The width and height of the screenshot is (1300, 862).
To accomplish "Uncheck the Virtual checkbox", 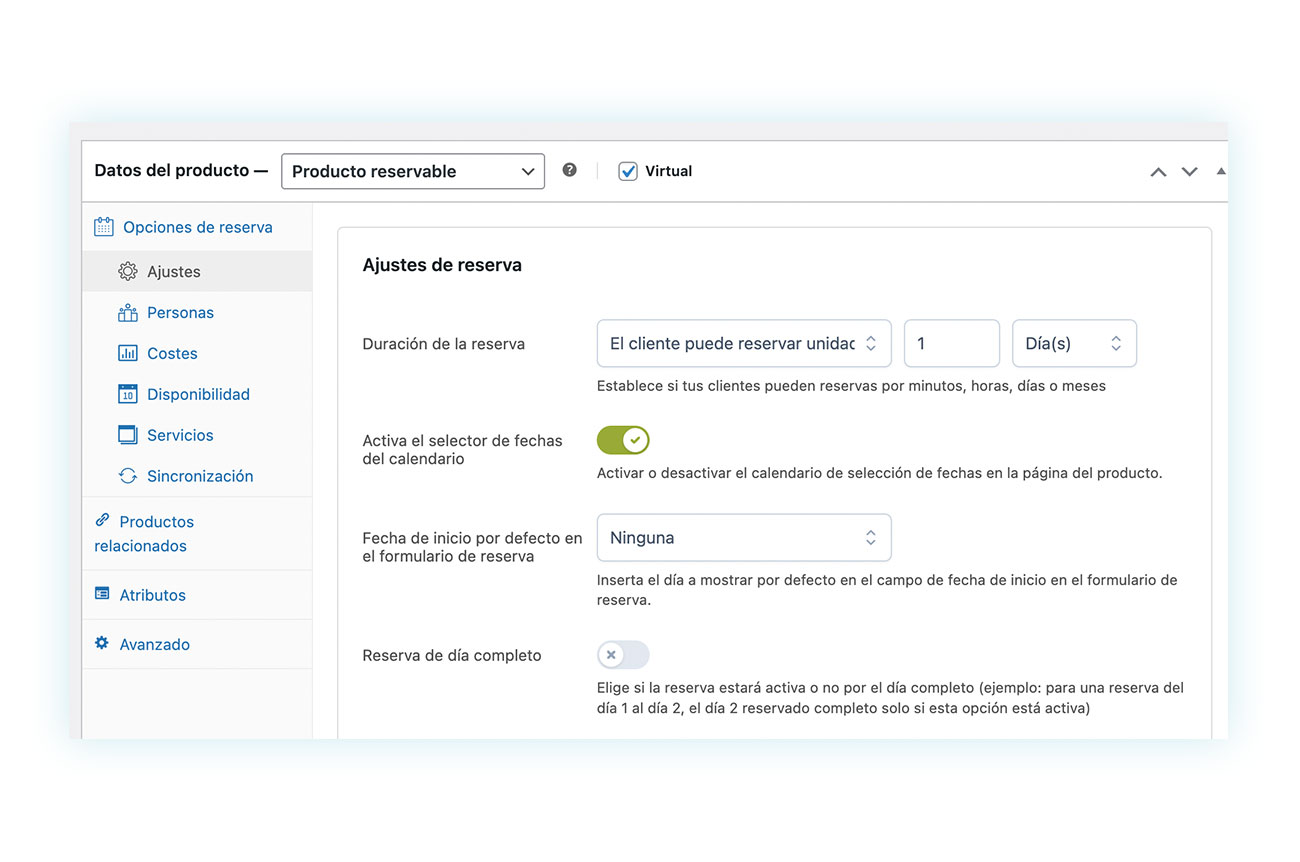I will [x=627, y=170].
